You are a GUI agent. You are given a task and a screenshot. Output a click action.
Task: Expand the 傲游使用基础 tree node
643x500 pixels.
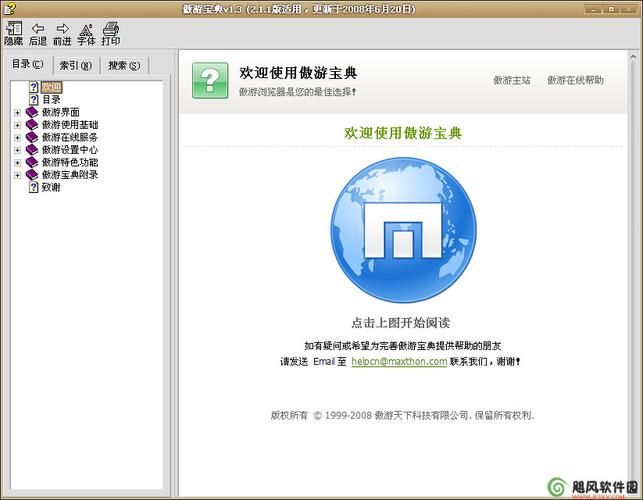(x=17, y=125)
